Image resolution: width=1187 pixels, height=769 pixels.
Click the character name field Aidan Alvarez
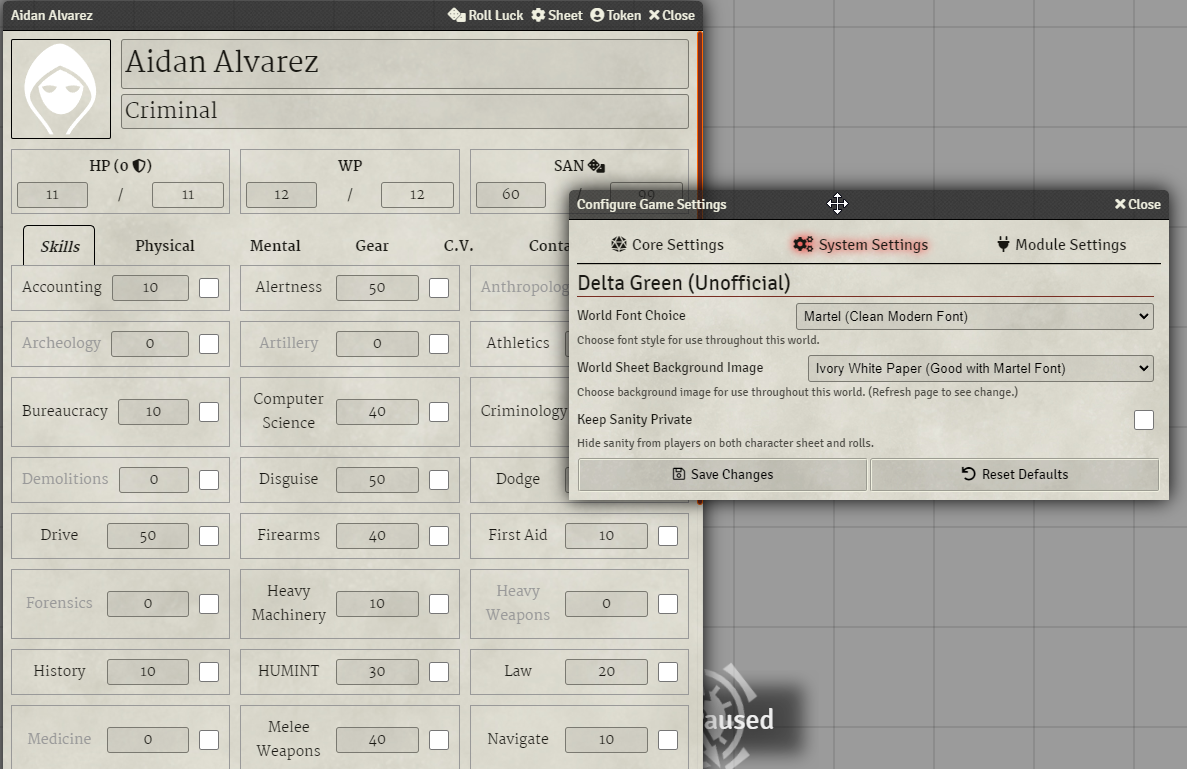coord(405,64)
